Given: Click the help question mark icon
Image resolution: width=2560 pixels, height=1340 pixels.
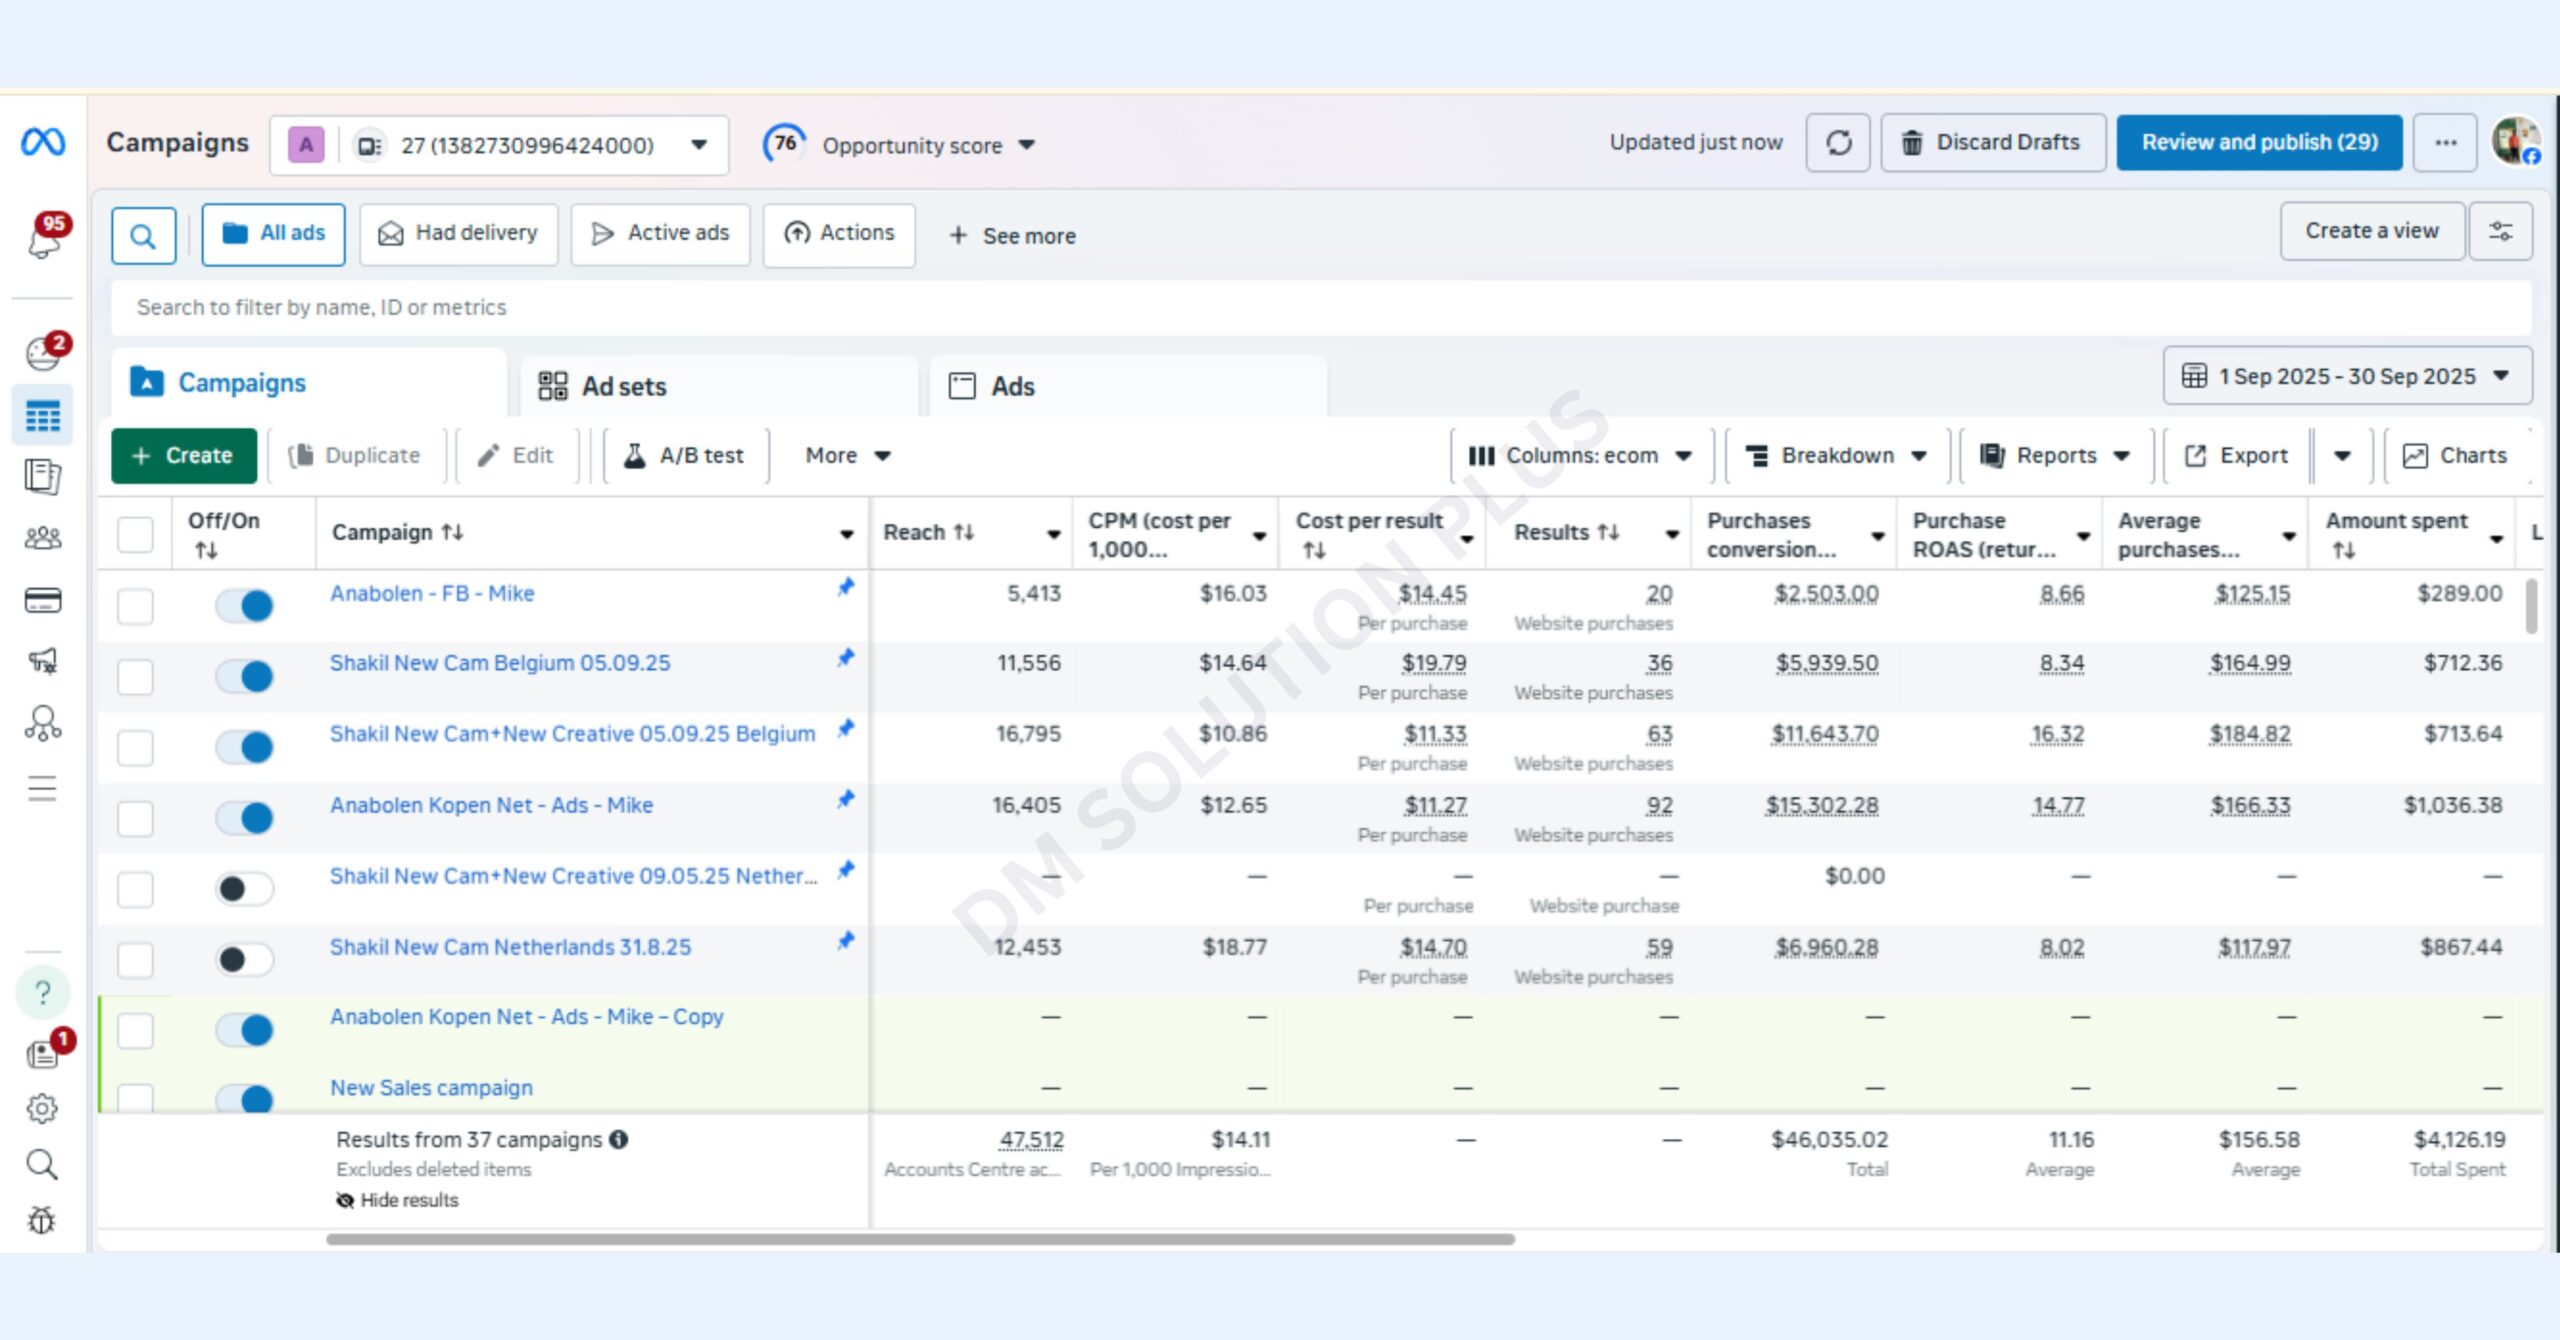Looking at the screenshot, I should click(43, 992).
